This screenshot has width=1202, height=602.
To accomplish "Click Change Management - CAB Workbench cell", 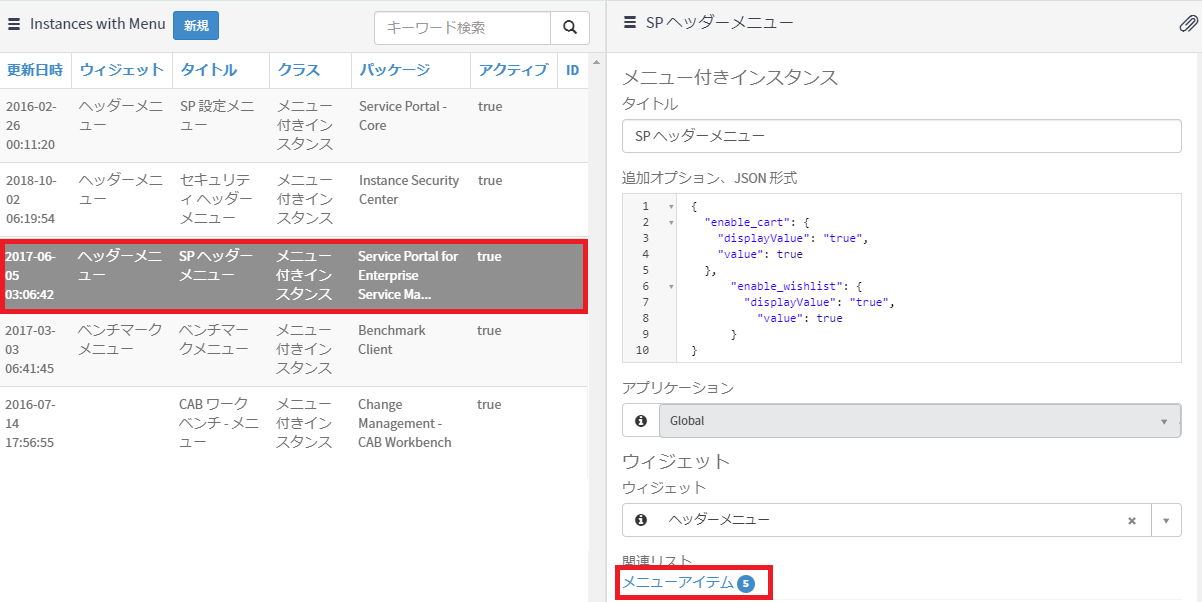I will [405, 423].
